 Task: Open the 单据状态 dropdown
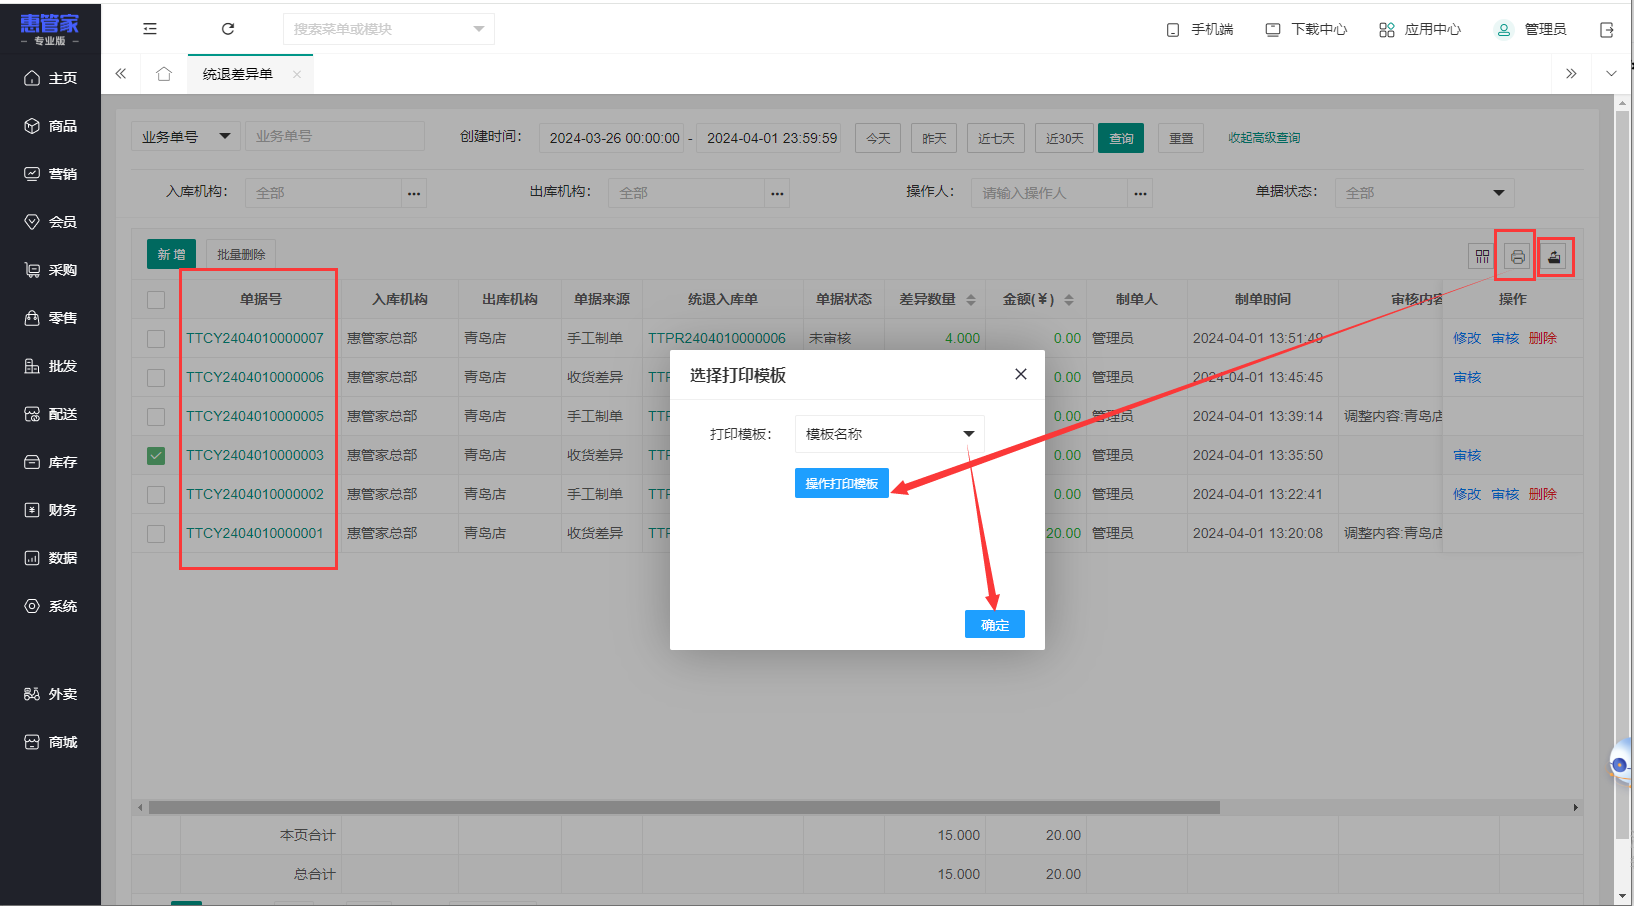click(x=1425, y=193)
